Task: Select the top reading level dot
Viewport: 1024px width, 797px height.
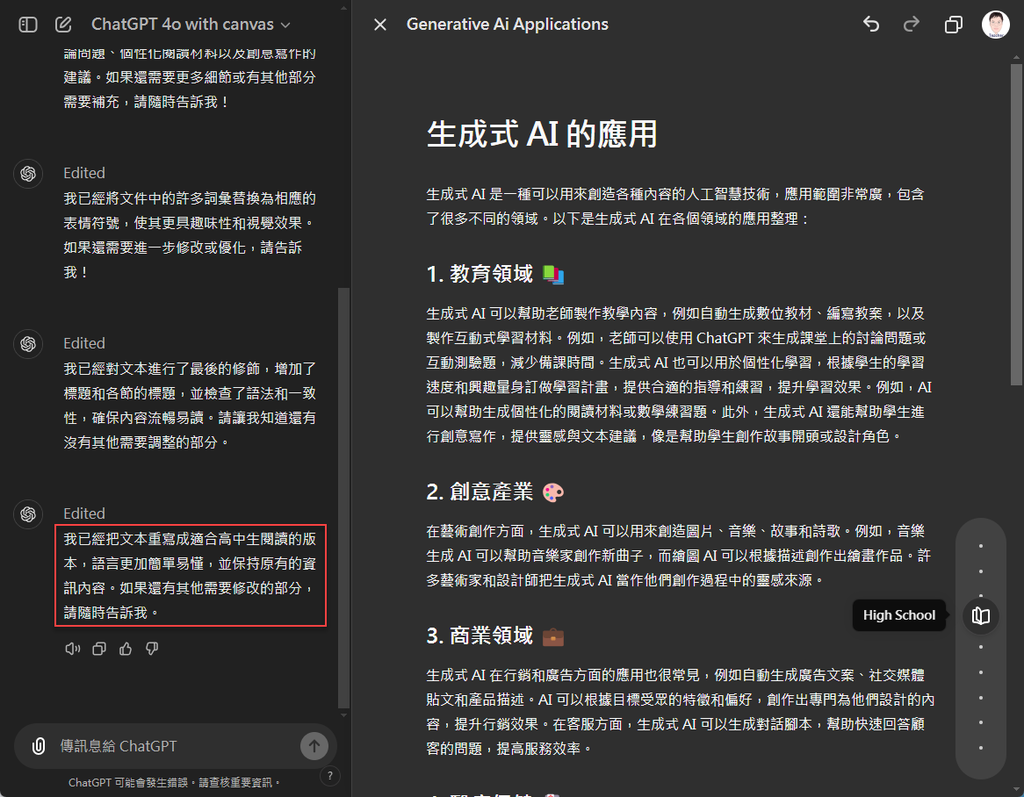Action: [x=980, y=546]
